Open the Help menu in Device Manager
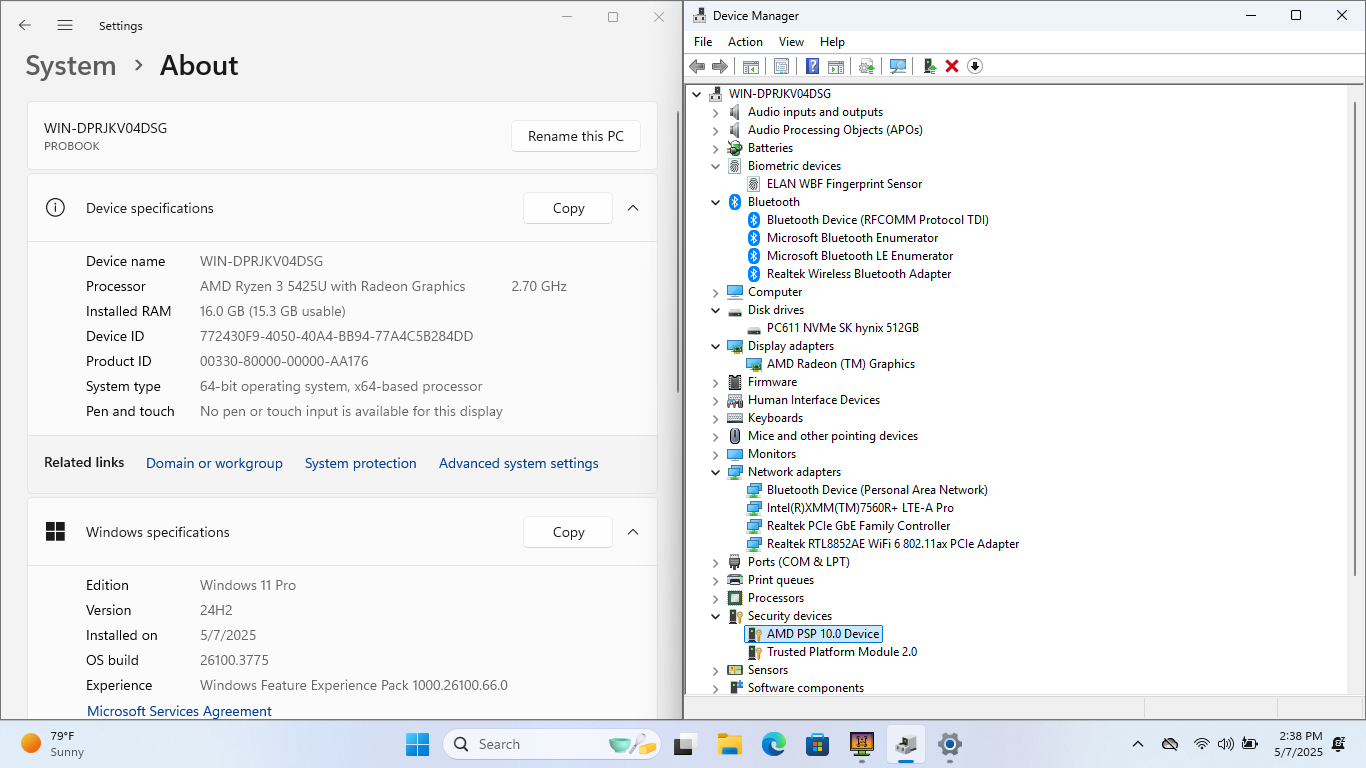The image size is (1366, 768). pyautogui.click(x=832, y=42)
